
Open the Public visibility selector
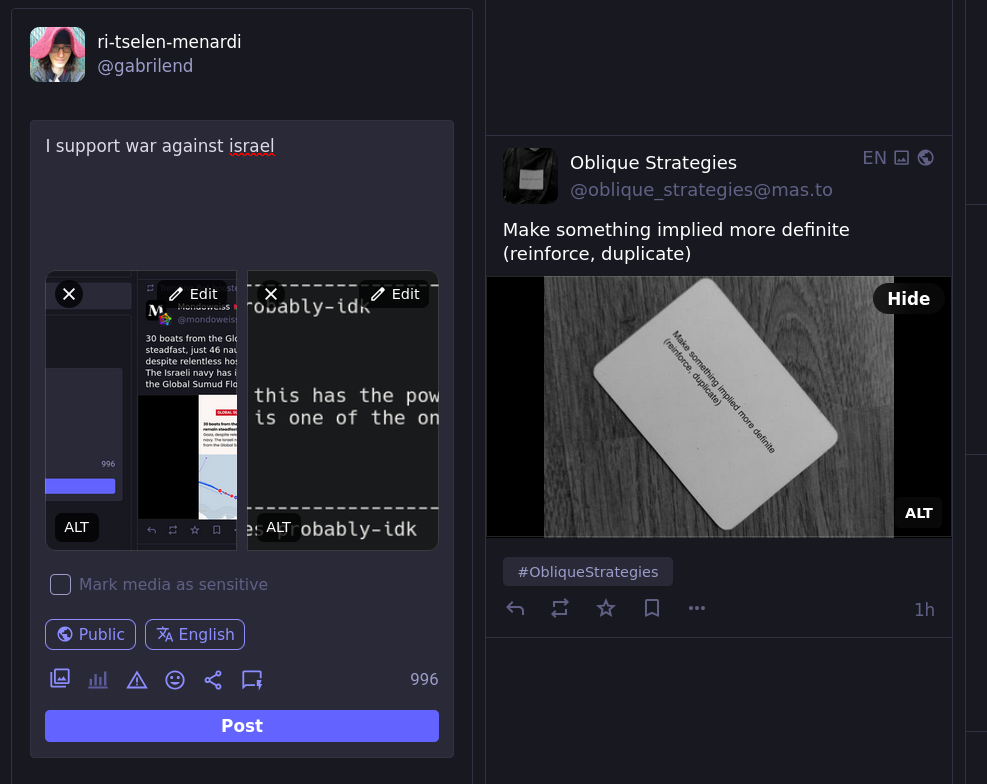[90, 634]
